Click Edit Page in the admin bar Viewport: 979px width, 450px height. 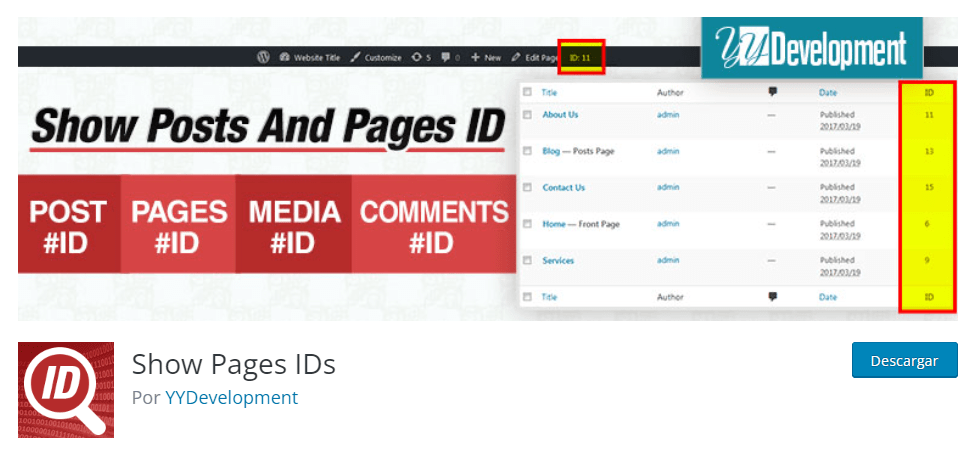[534, 57]
